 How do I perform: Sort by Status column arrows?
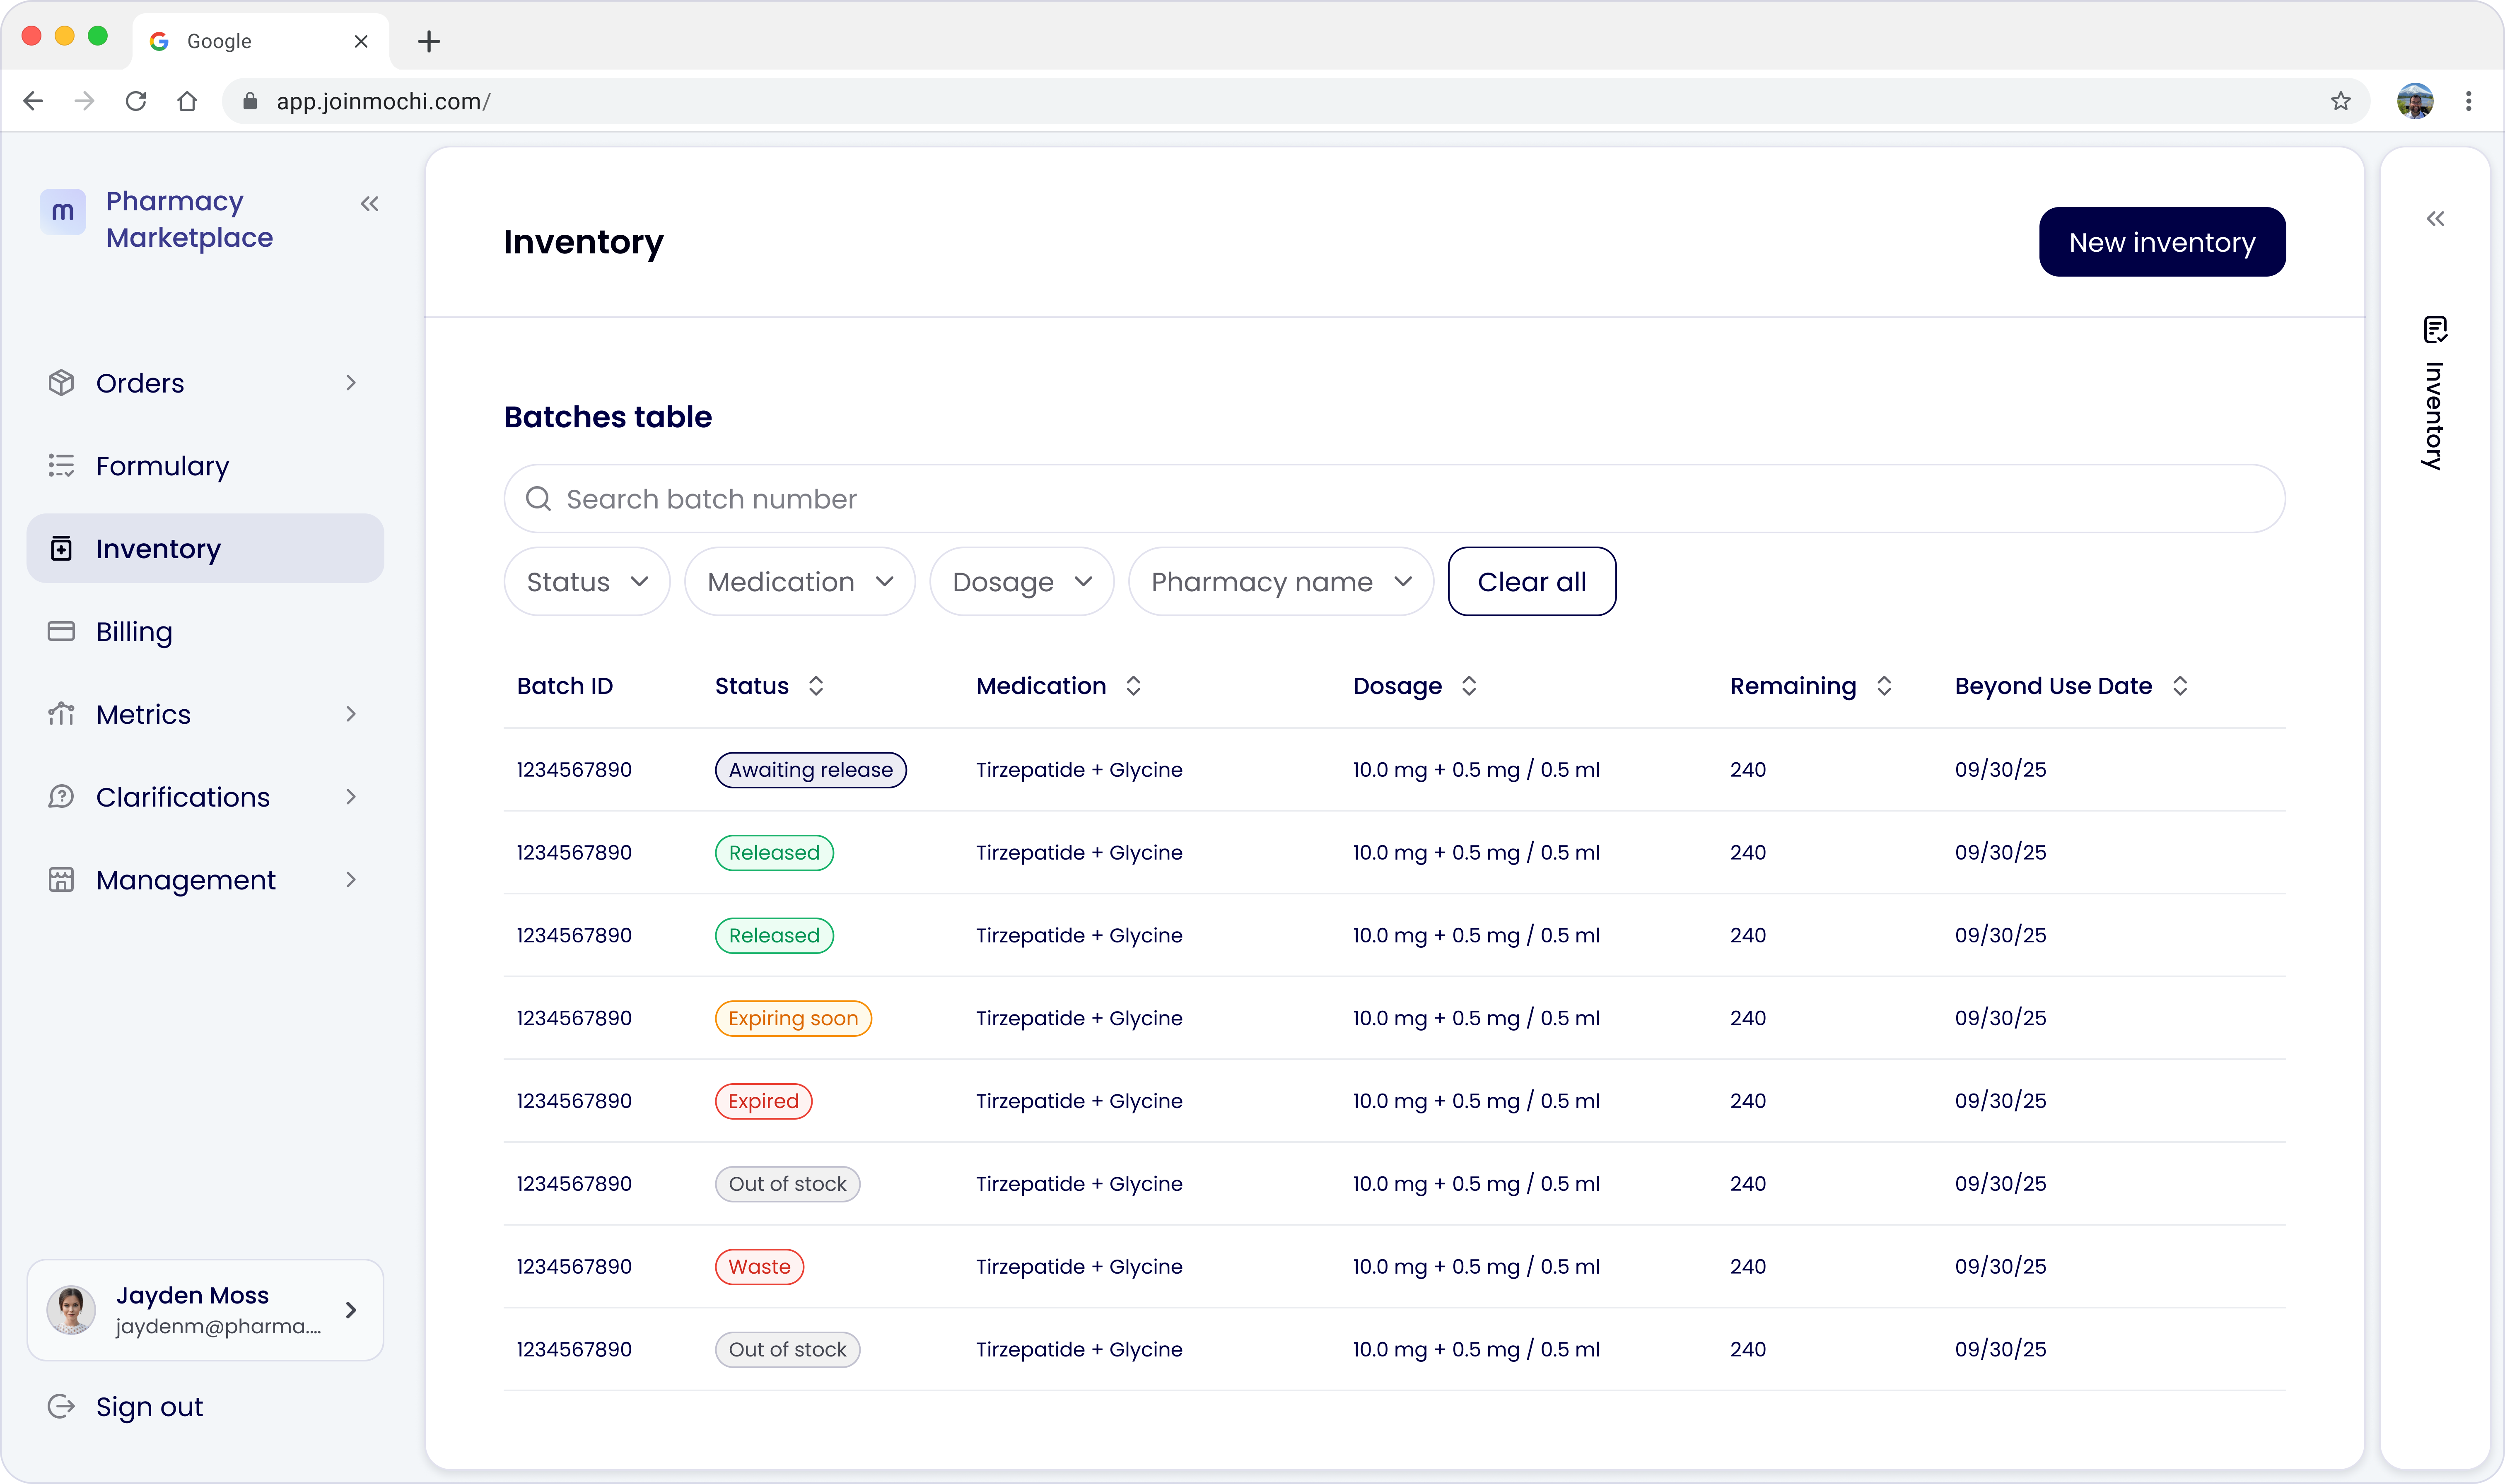click(x=816, y=686)
